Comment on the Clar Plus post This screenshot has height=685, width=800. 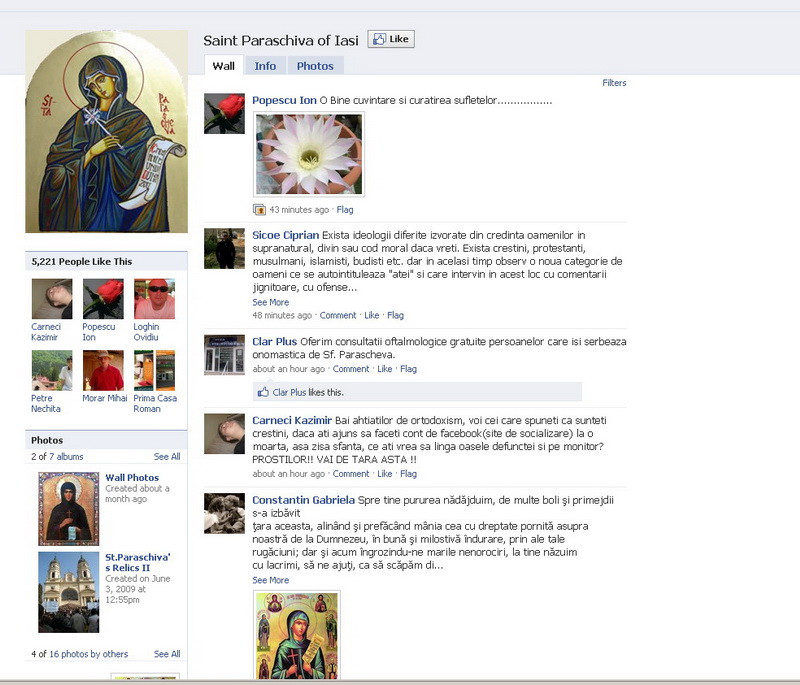[350, 369]
